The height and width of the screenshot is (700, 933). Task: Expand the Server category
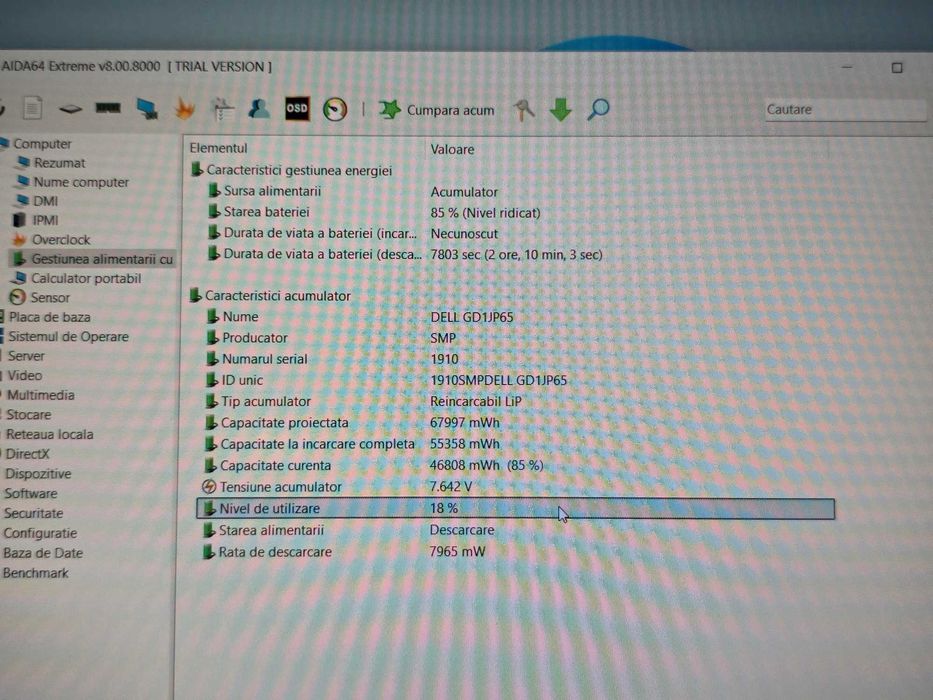click(x=24, y=356)
